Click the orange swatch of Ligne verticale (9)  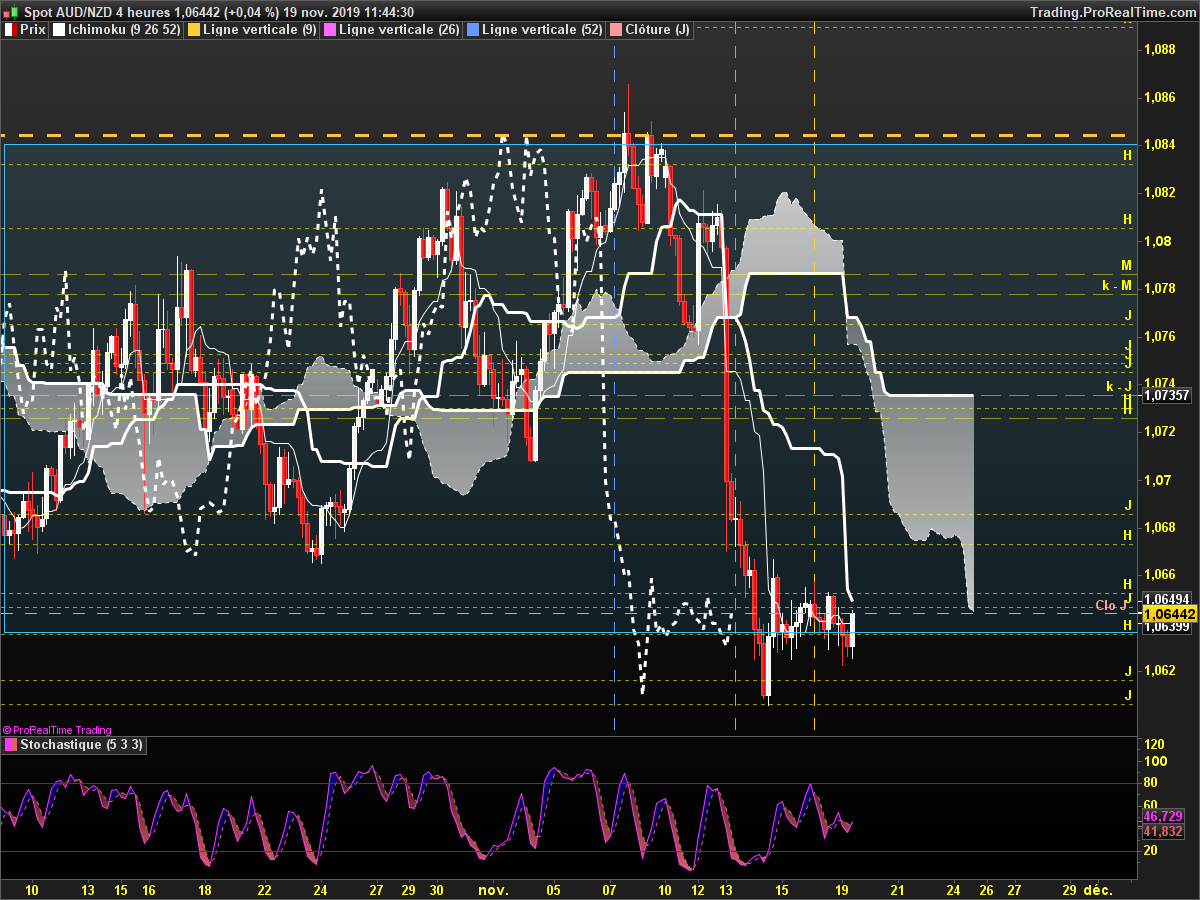pos(194,30)
